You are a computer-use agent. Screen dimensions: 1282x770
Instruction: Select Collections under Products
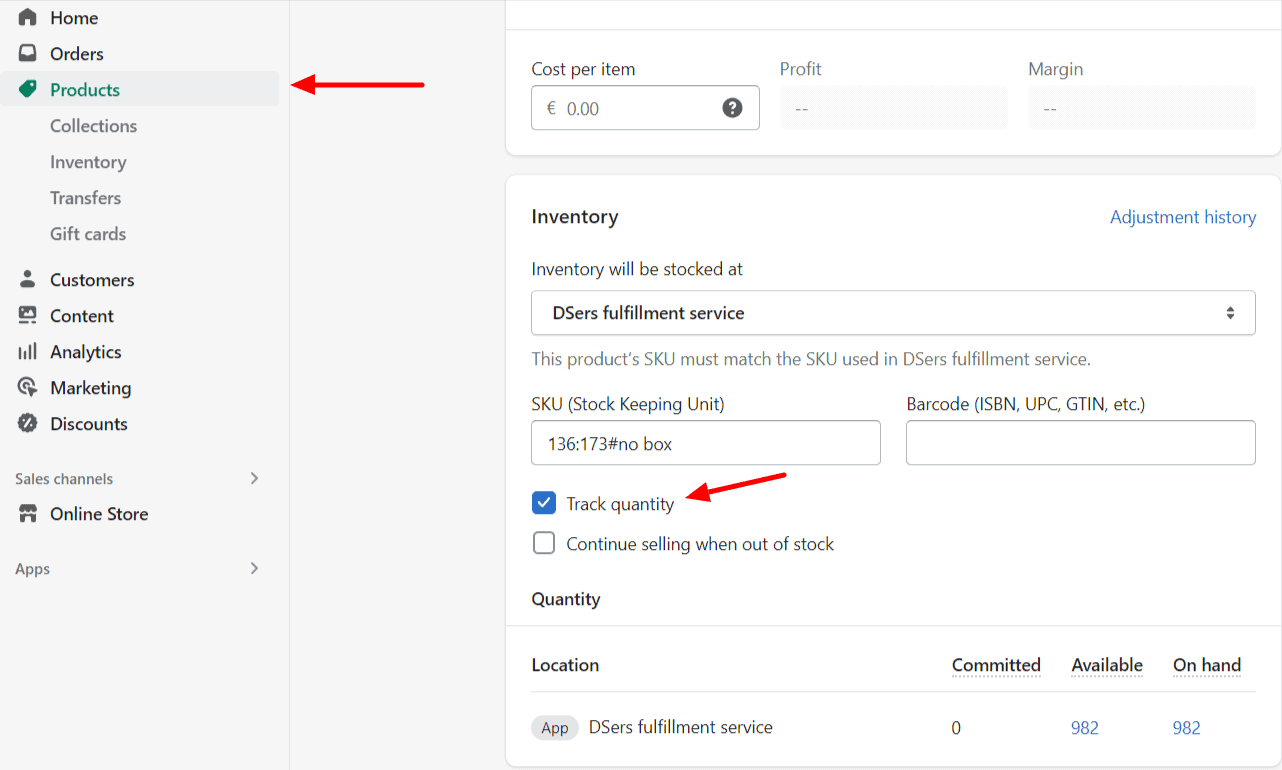pyautogui.click(x=93, y=126)
